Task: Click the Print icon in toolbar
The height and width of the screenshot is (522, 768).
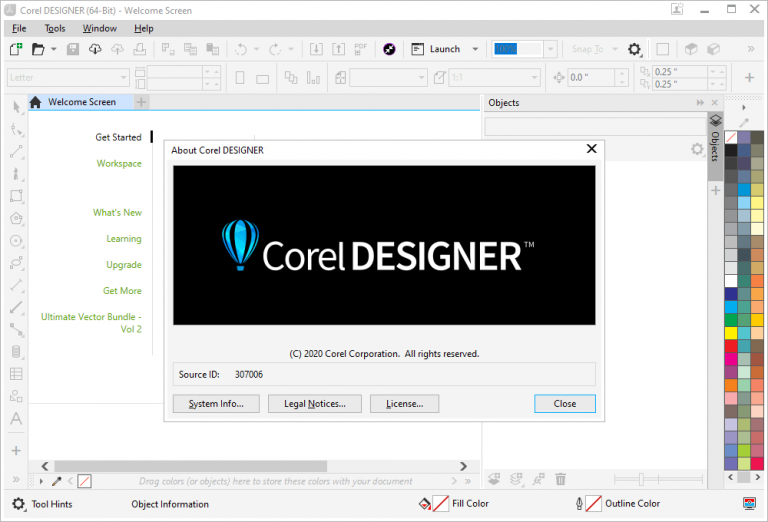Action: (x=140, y=49)
